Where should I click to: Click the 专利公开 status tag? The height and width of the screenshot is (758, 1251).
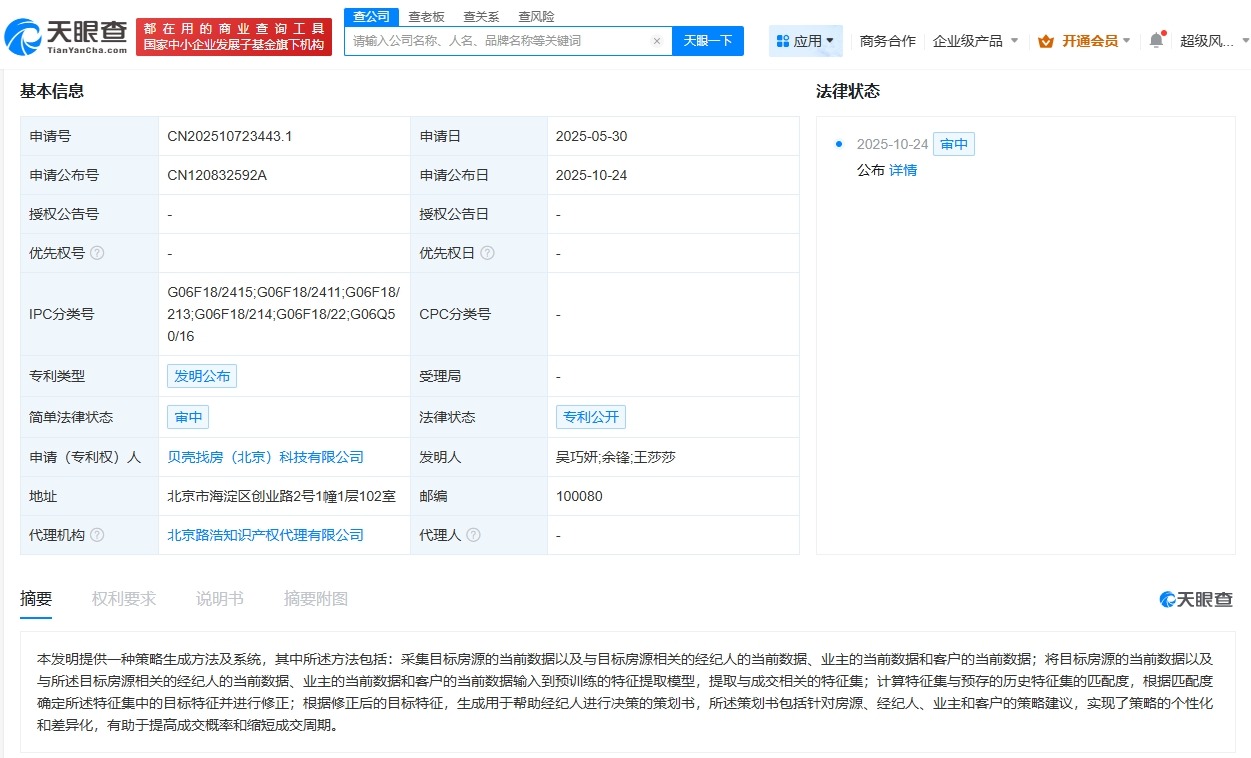591,417
